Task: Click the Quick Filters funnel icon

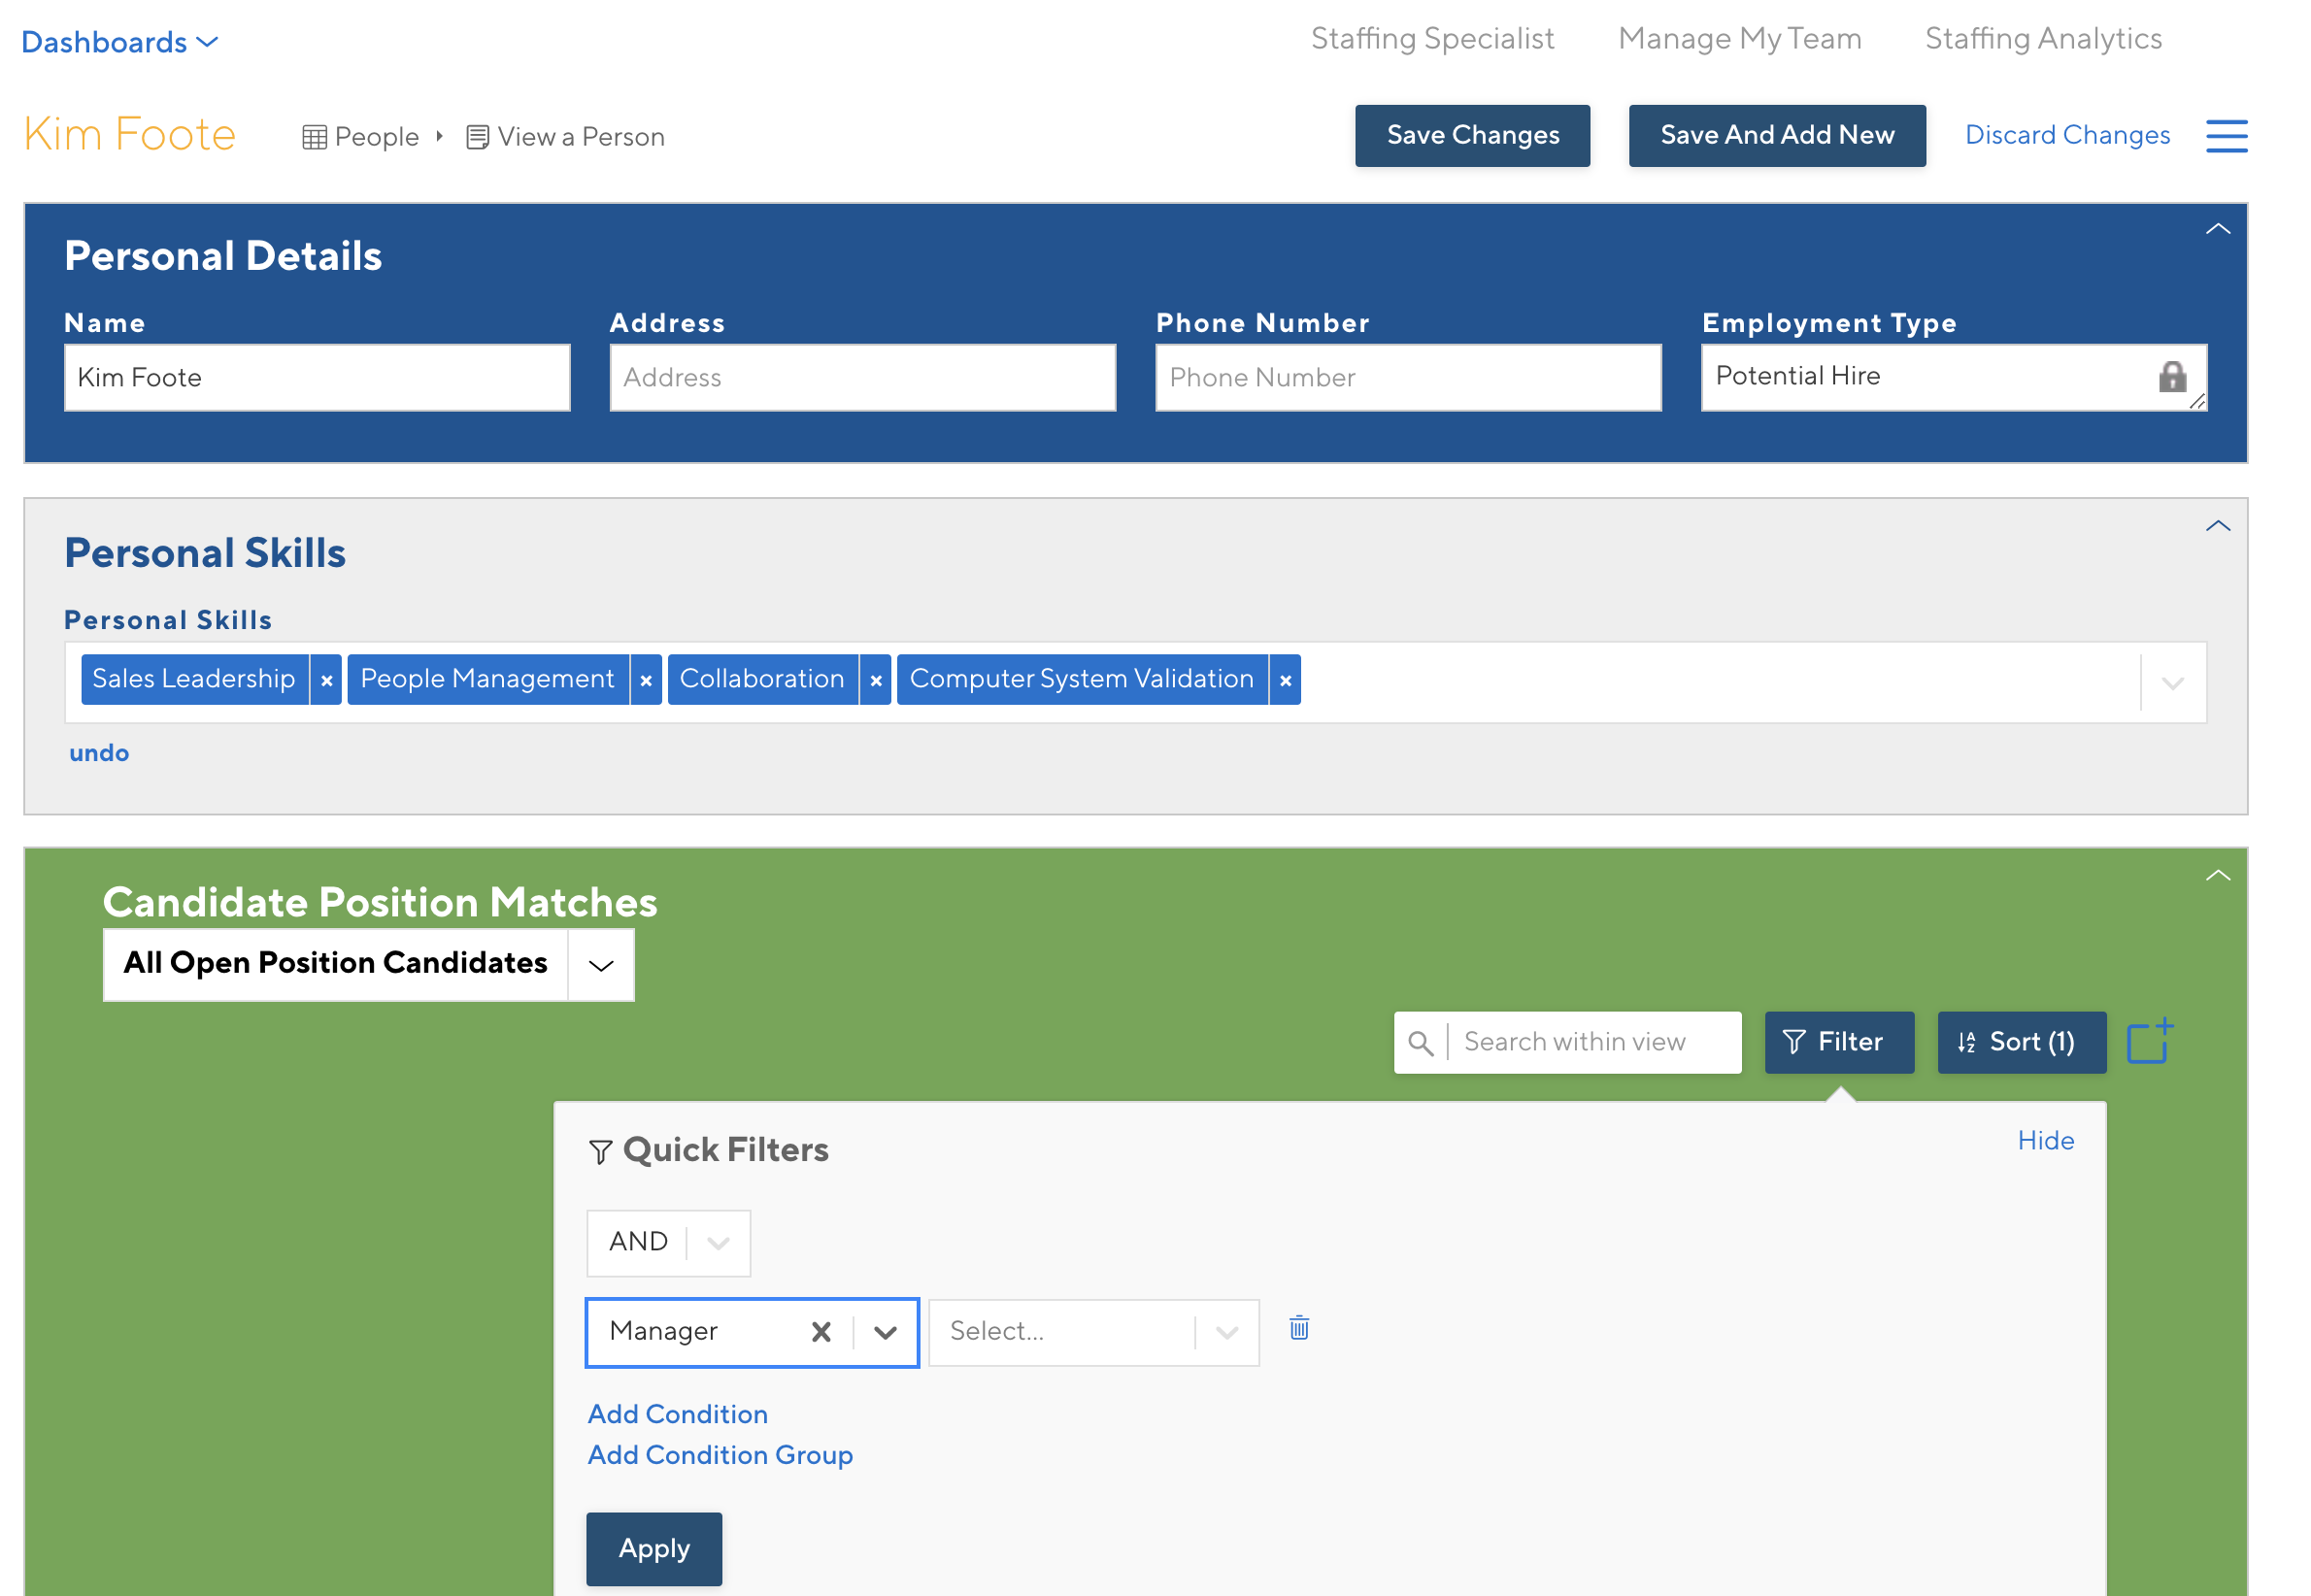Action: 600,1152
